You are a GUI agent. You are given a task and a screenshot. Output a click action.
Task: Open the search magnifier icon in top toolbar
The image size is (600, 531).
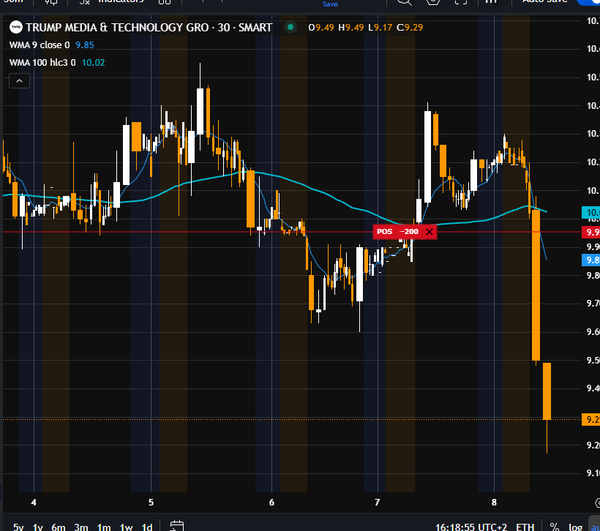point(404,2)
